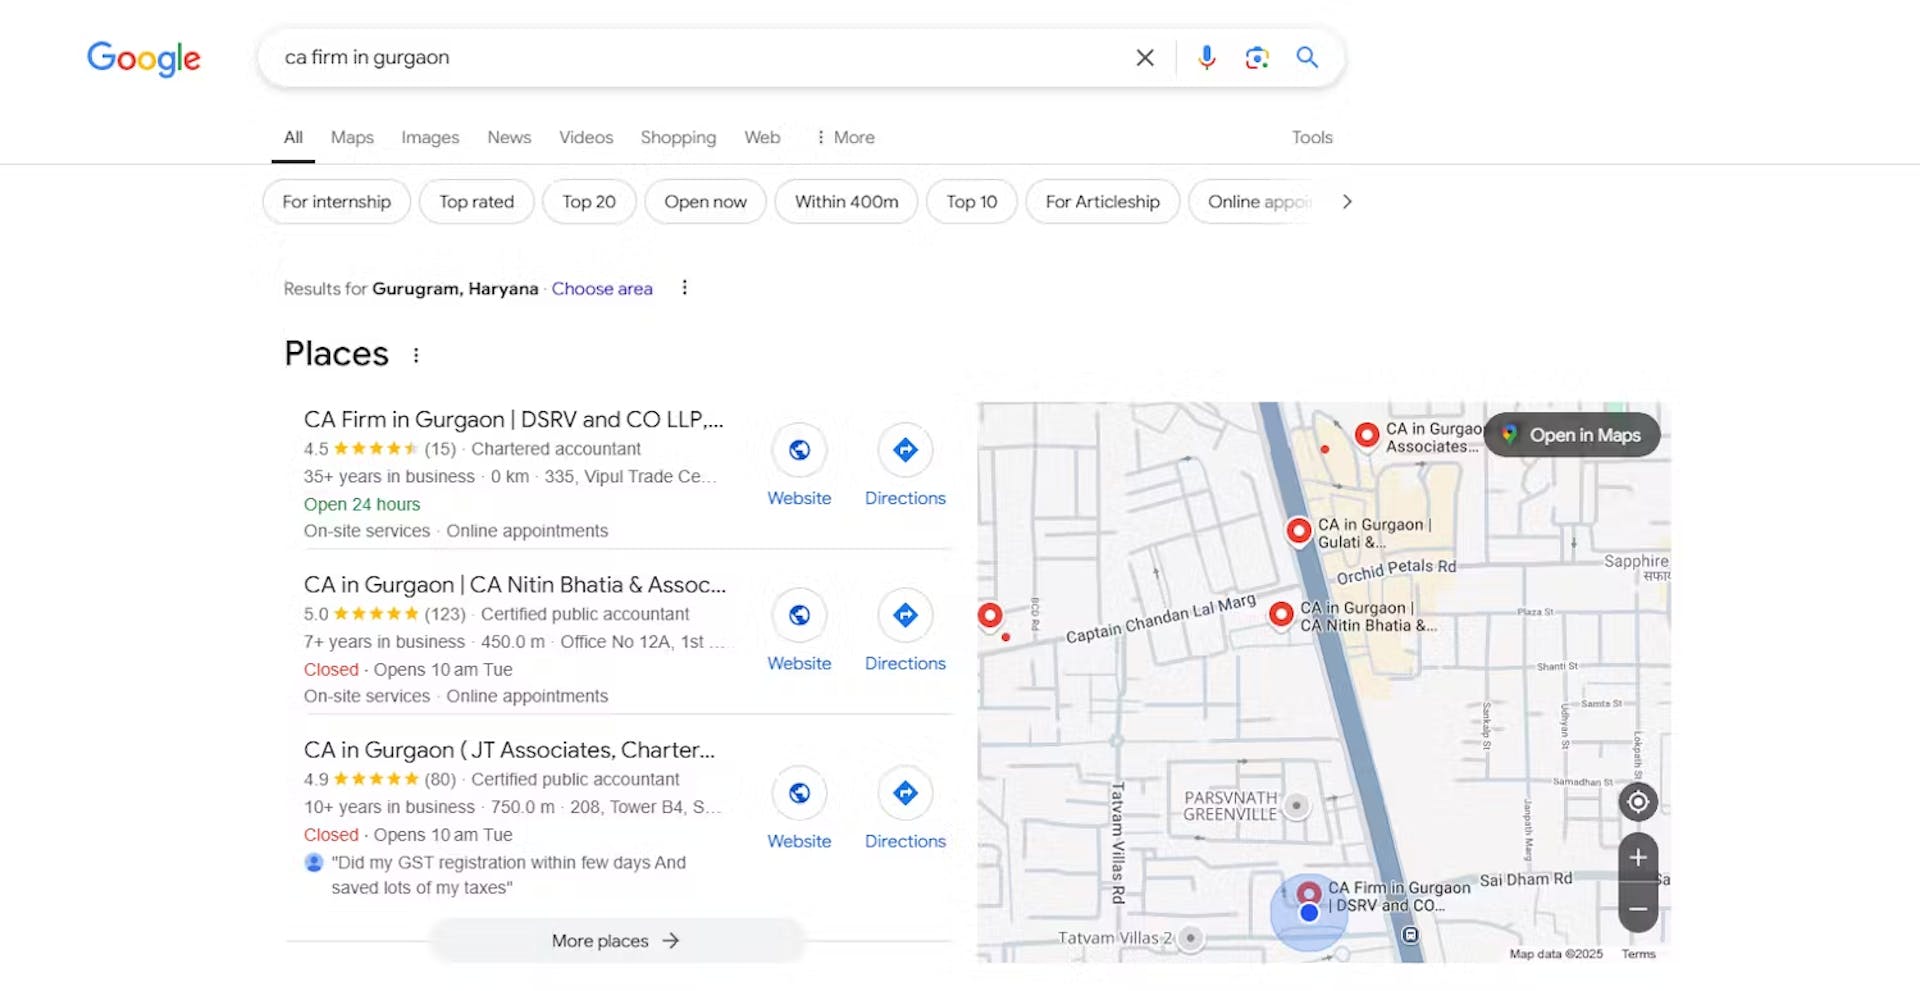Click the DSRV and CO map pin

(1308, 892)
